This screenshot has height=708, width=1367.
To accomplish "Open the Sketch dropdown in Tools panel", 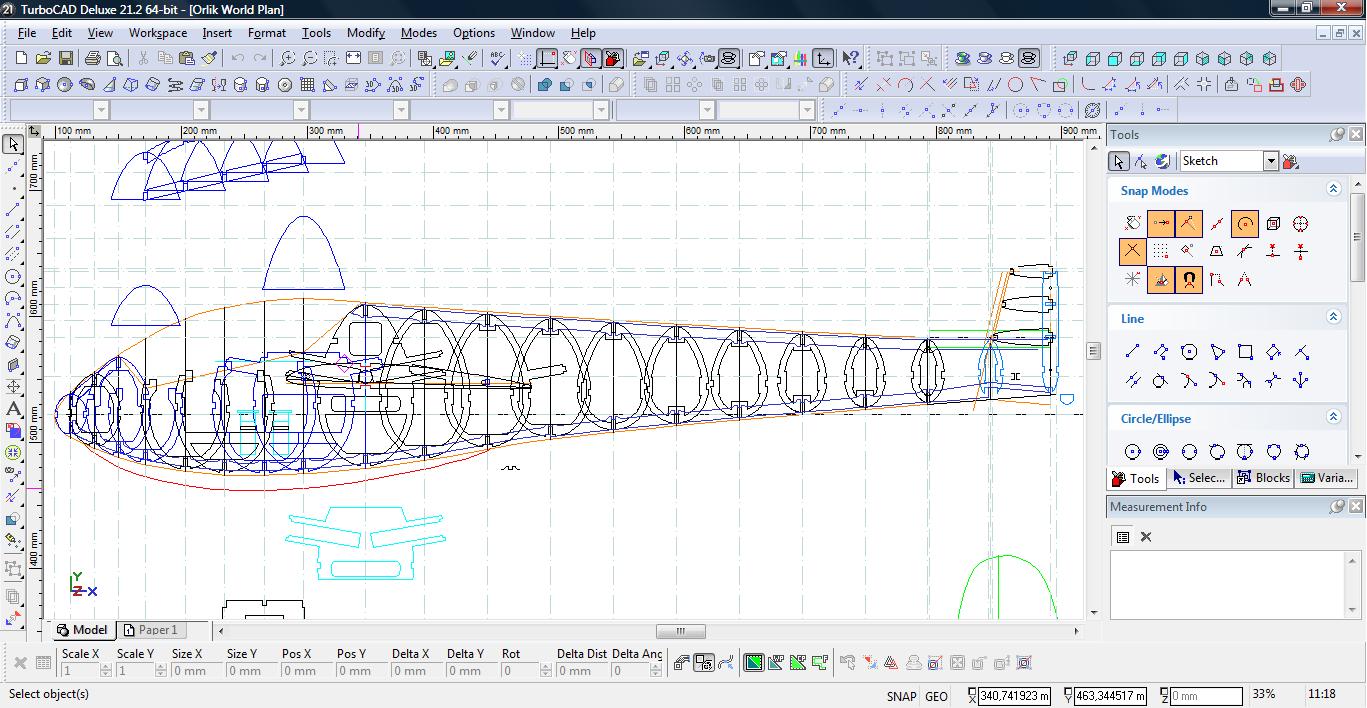I will 1270,161.
